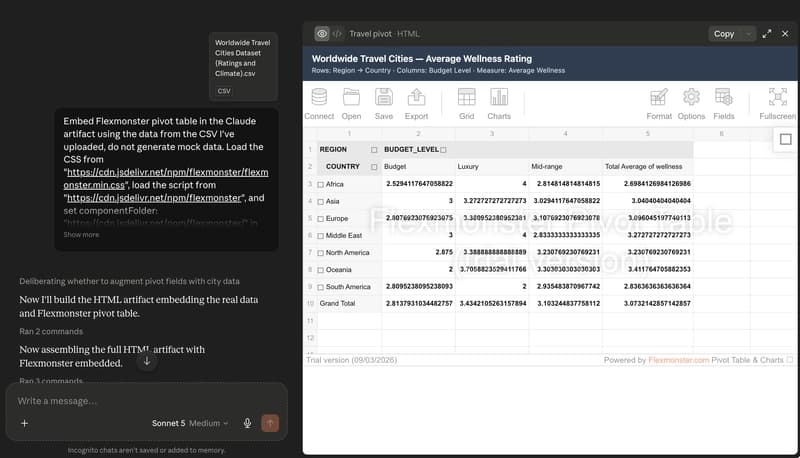Screen dimensions: 800x458
Task: Click Total Average of wellness header
Action: 647,167
